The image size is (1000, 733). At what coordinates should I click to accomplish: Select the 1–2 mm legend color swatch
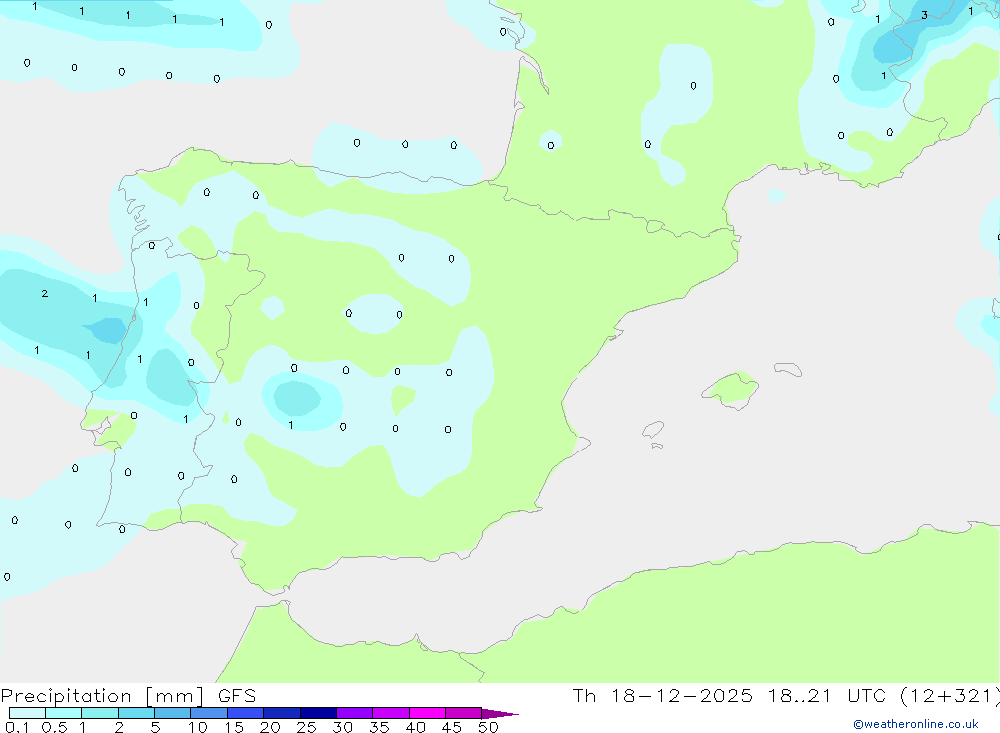tap(100, 713)
